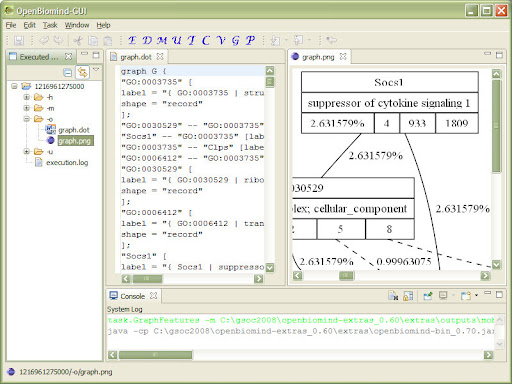Toggle the console scroll lock icon
The image size is (512, 384).
(408, 295)
